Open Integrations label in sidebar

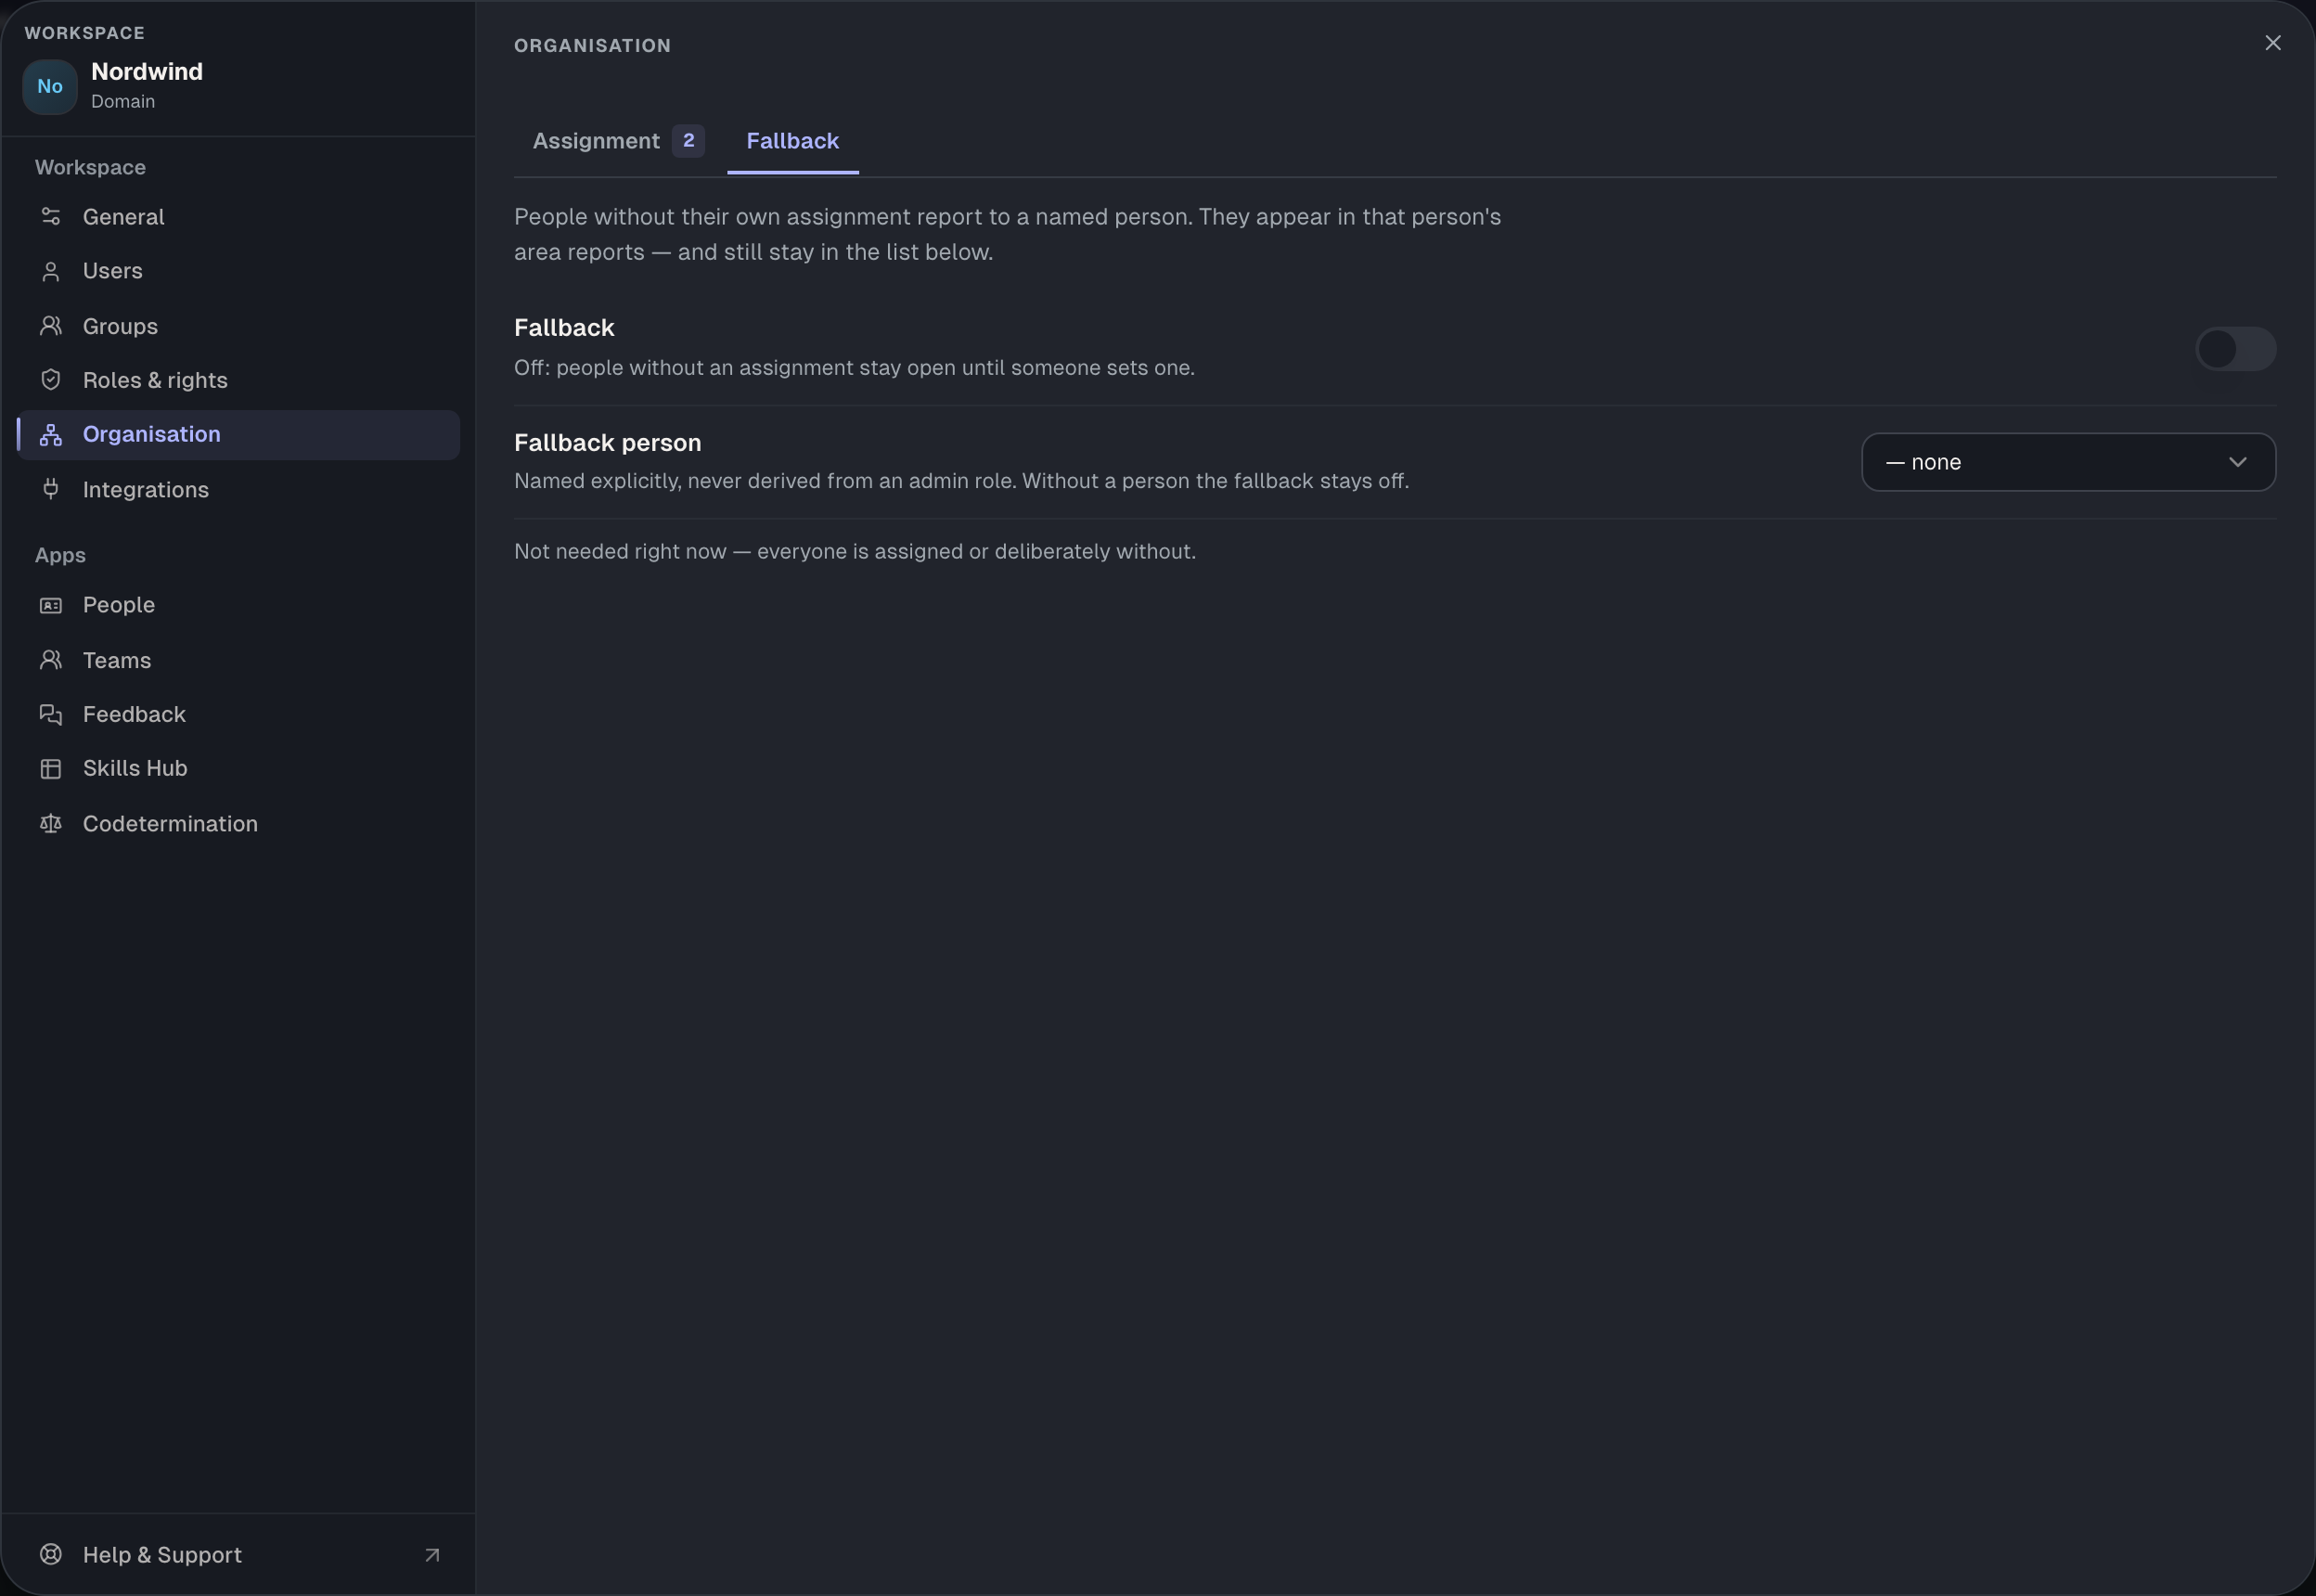coord(146,489)
